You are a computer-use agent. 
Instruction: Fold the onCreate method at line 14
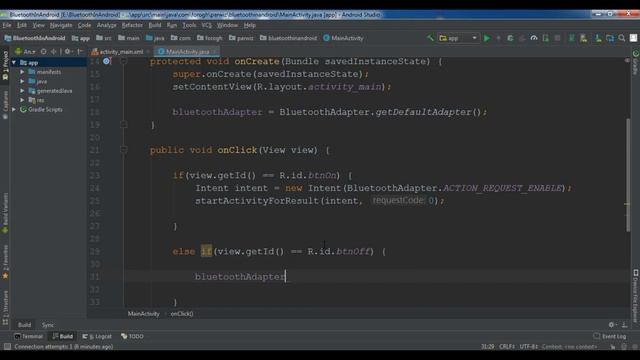[x=124, y=61]
